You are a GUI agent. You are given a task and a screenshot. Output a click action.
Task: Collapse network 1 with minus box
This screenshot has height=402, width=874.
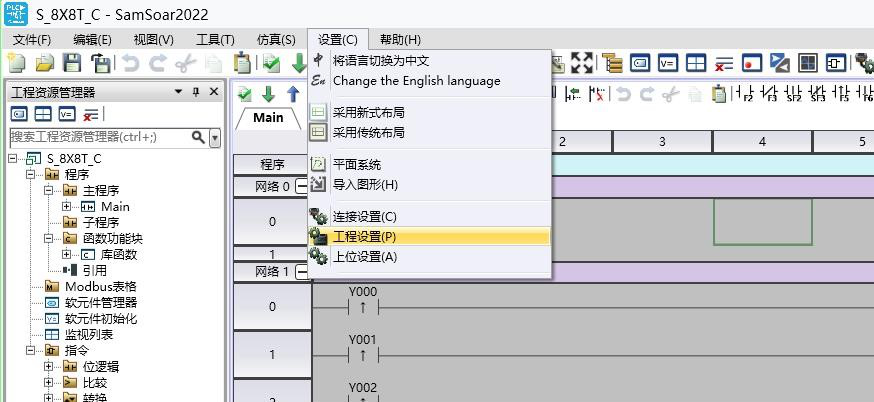click(x=302, y=272)
